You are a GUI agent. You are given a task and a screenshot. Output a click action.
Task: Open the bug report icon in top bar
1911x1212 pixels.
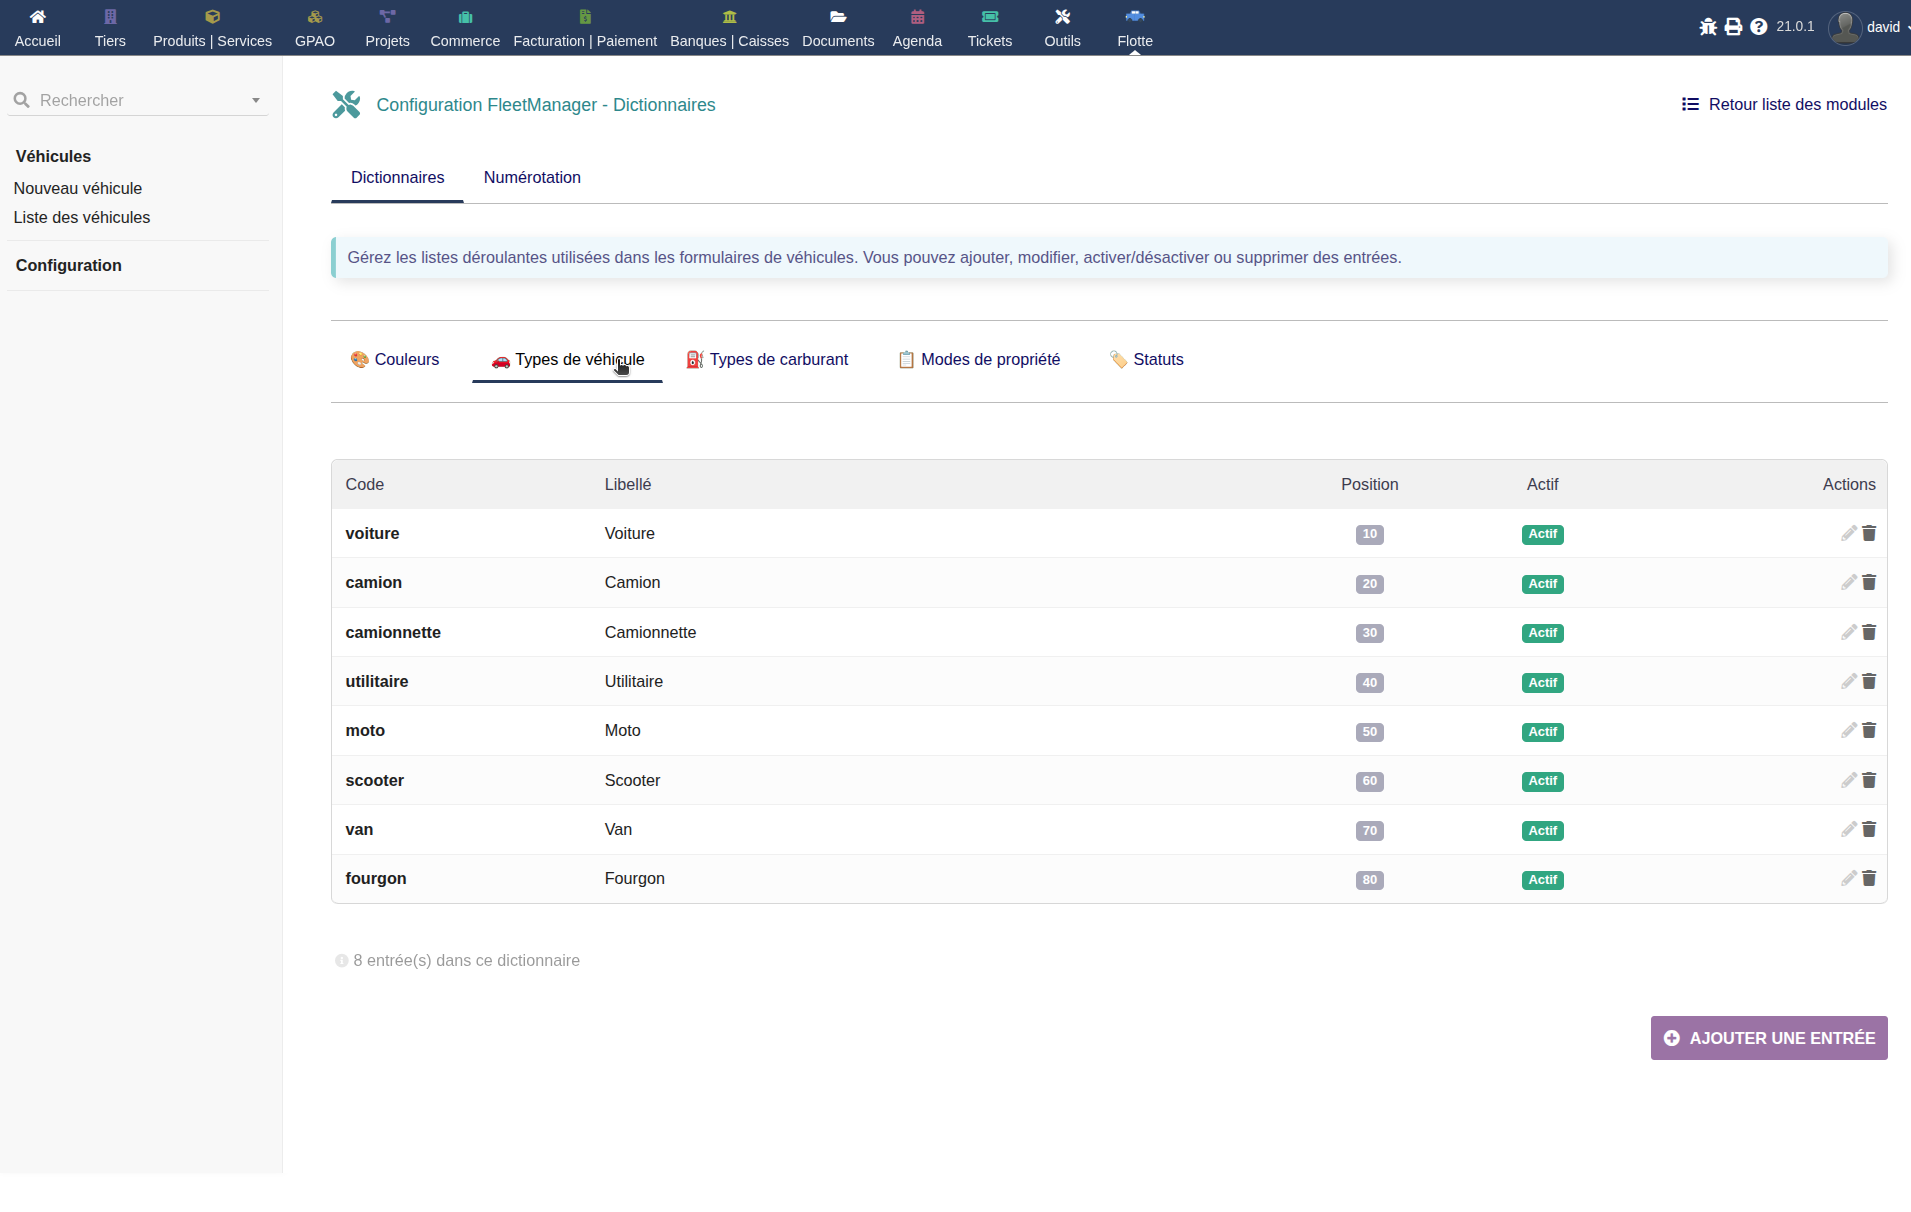coord(1708,27)
